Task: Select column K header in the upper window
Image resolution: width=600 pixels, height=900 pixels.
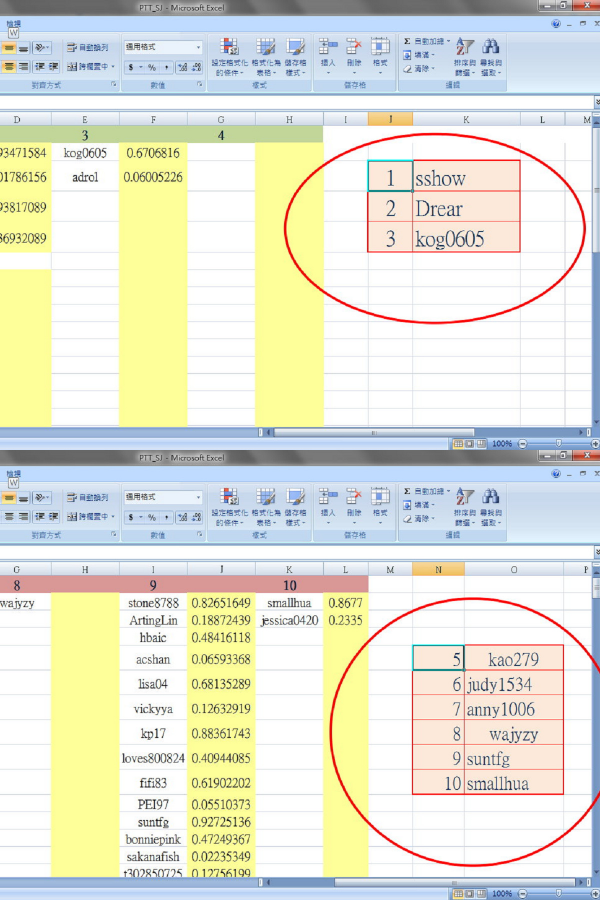Action: click(466, 119)
